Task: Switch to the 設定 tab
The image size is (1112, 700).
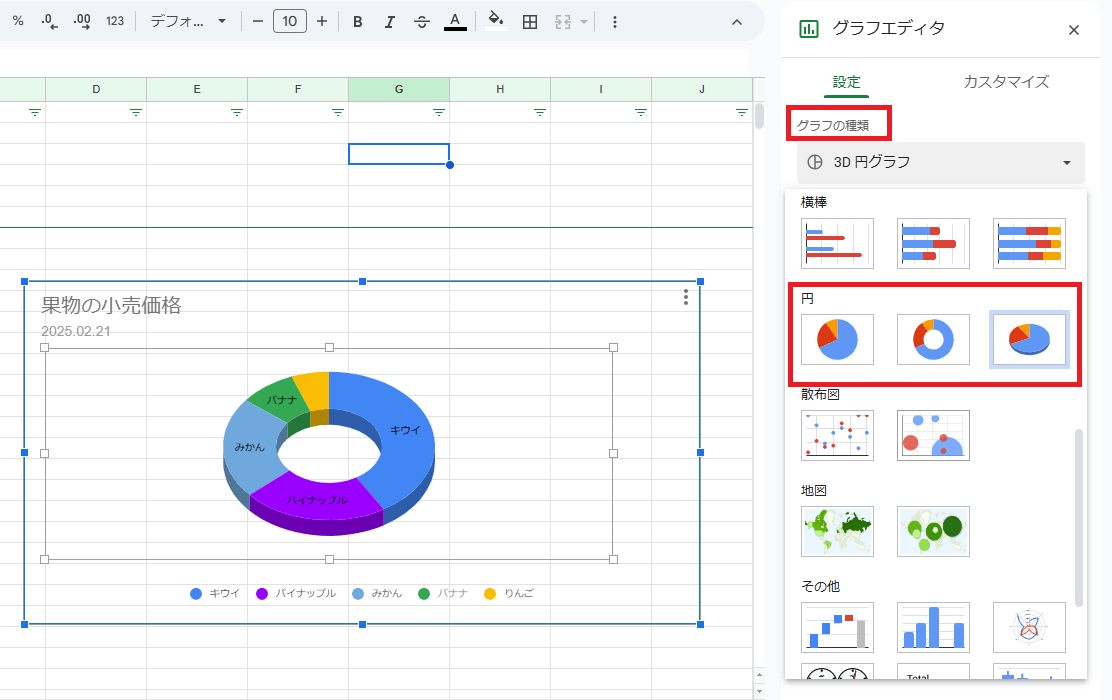Action: 846,82
